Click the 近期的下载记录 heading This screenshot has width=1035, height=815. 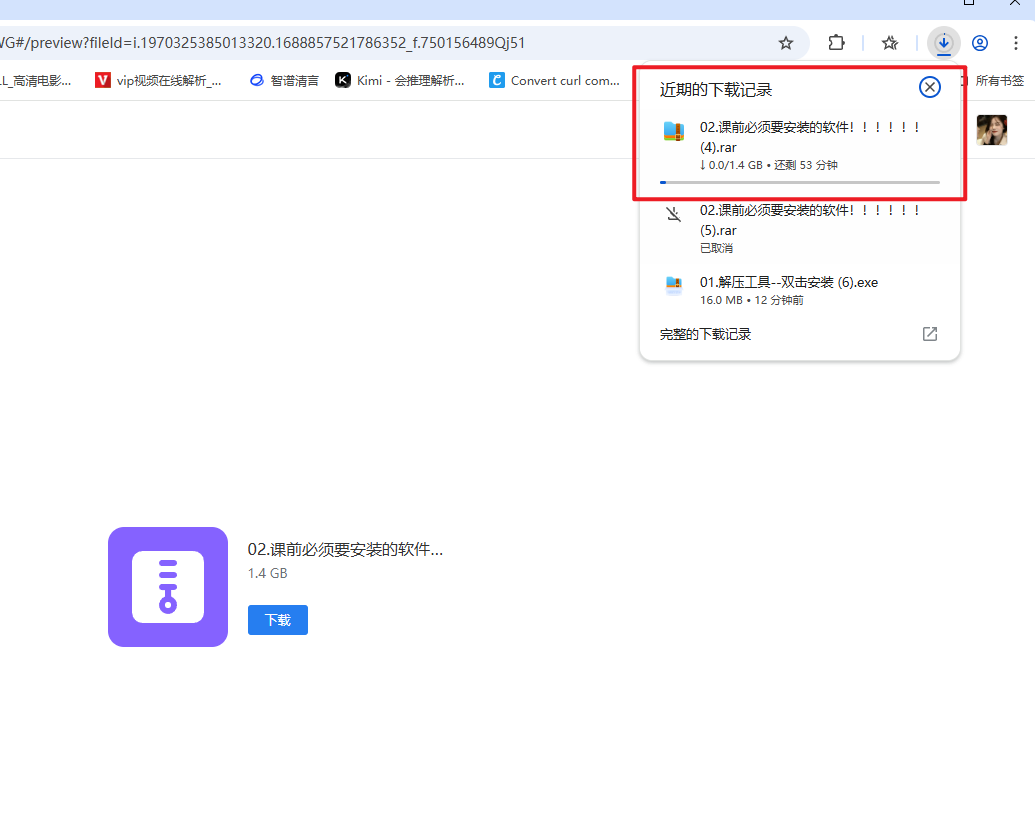click(716, 90)
